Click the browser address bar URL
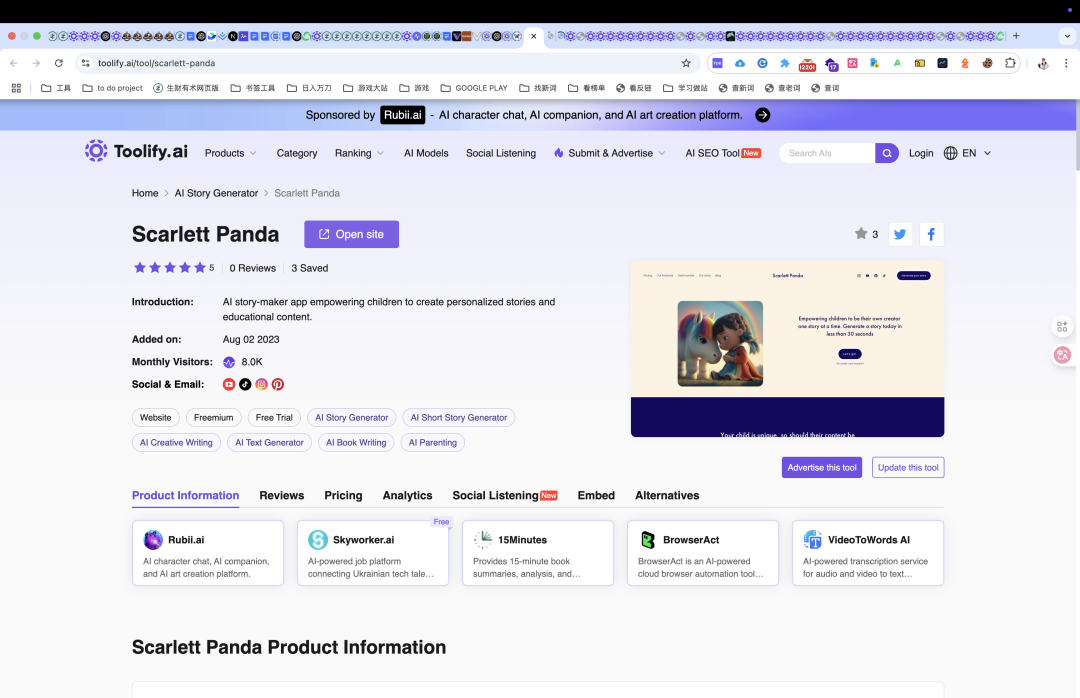 (156, 63)
